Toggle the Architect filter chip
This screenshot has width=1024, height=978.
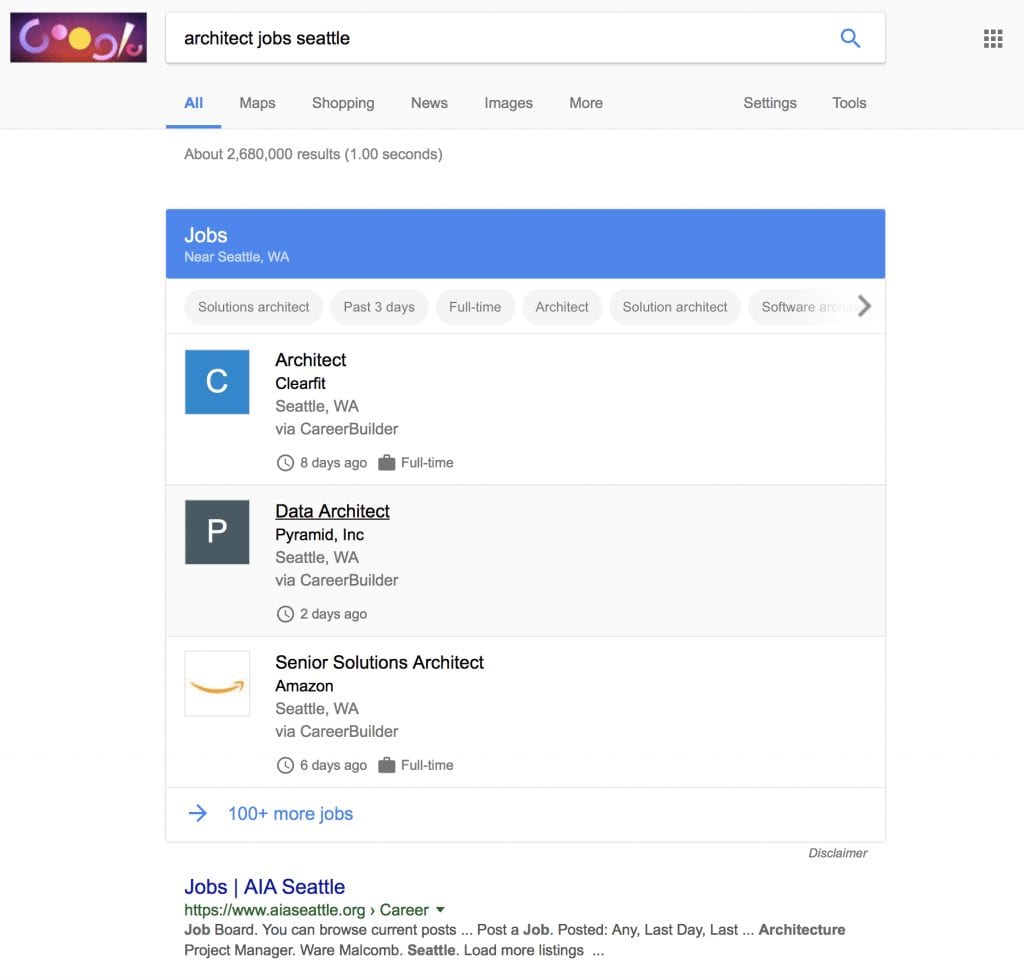coord(562,307)
